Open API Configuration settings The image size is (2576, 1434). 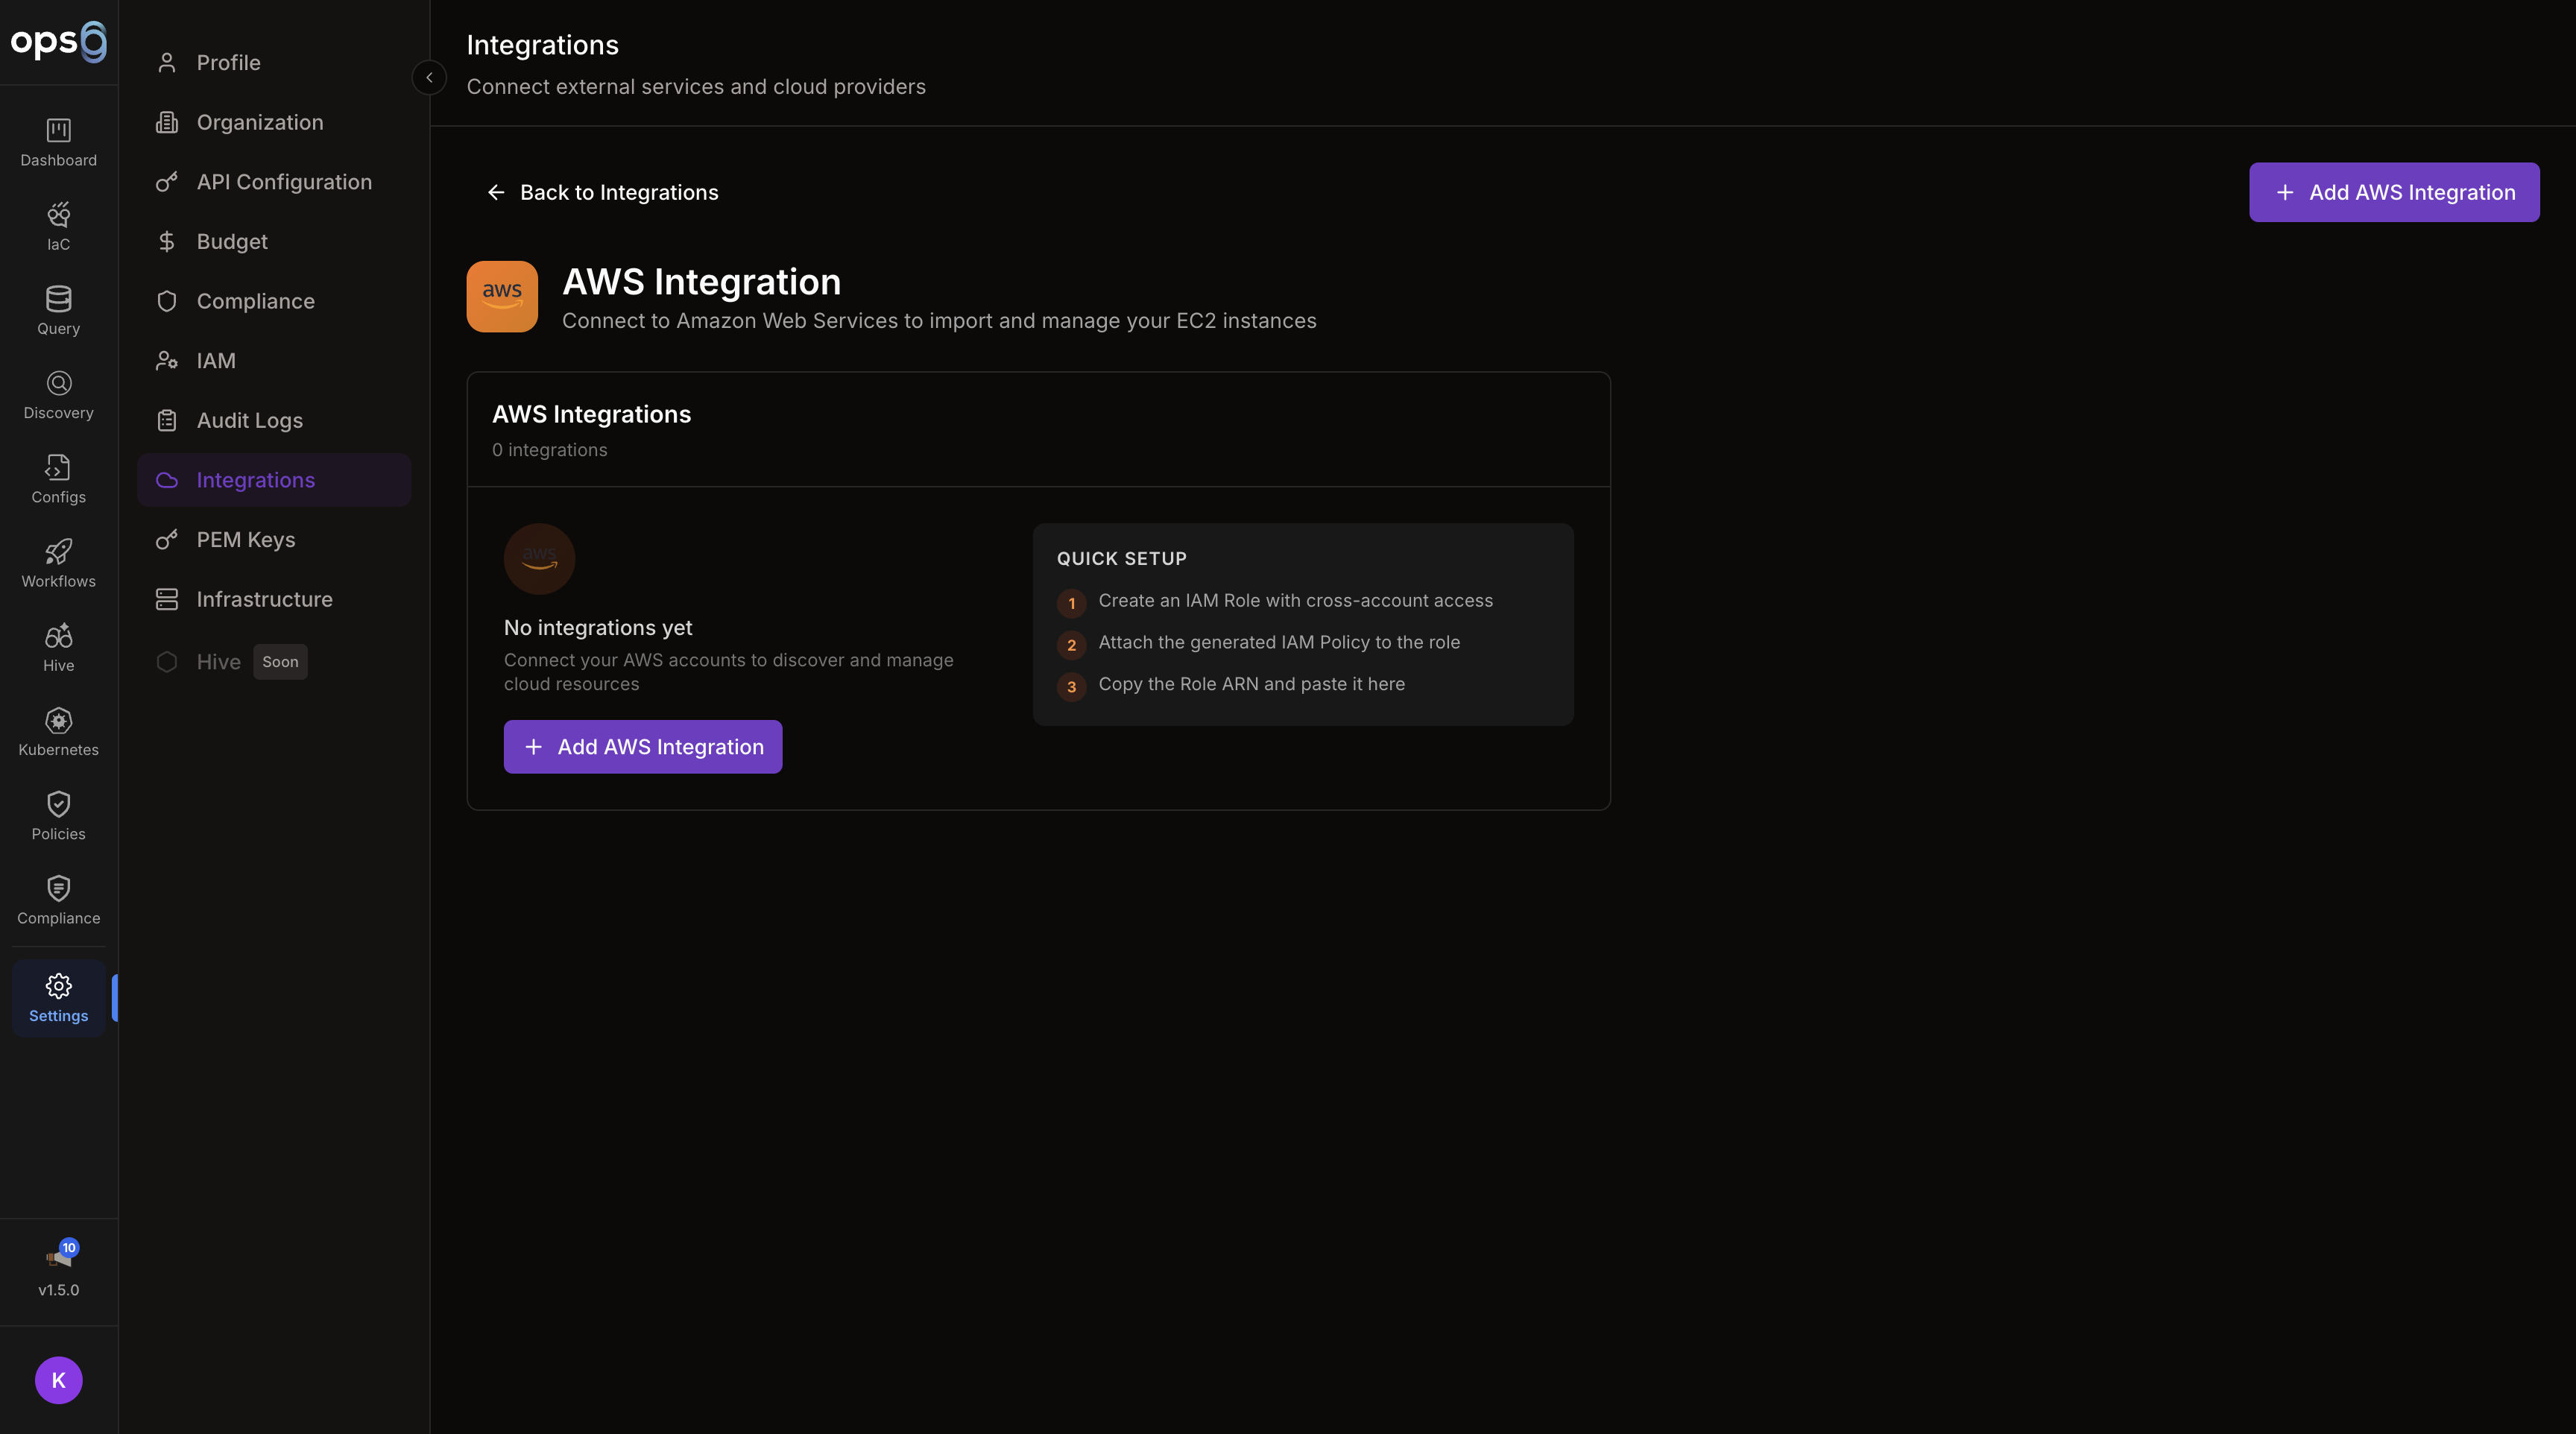coord(284,182)
